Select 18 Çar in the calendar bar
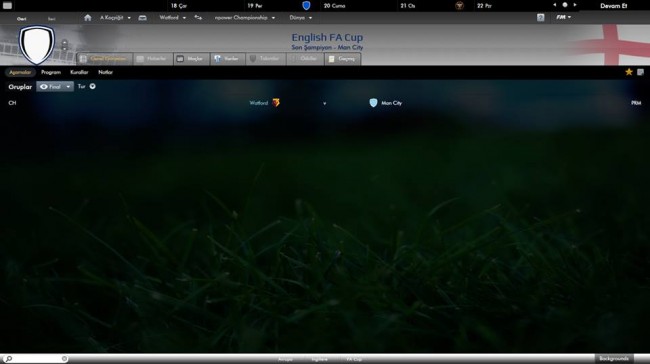 pyautogui.click(x=179, y=6)
